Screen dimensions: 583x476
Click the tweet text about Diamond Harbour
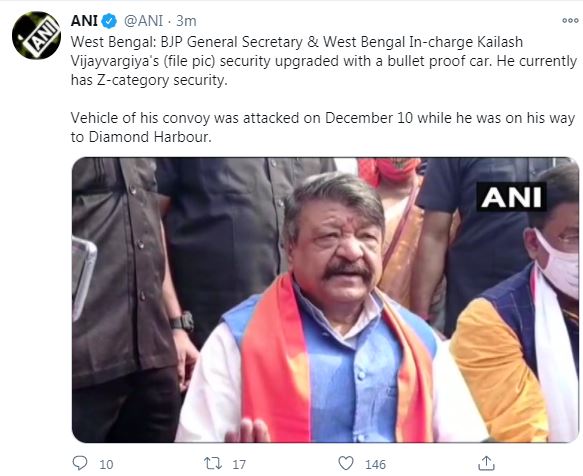click(323, 128)
